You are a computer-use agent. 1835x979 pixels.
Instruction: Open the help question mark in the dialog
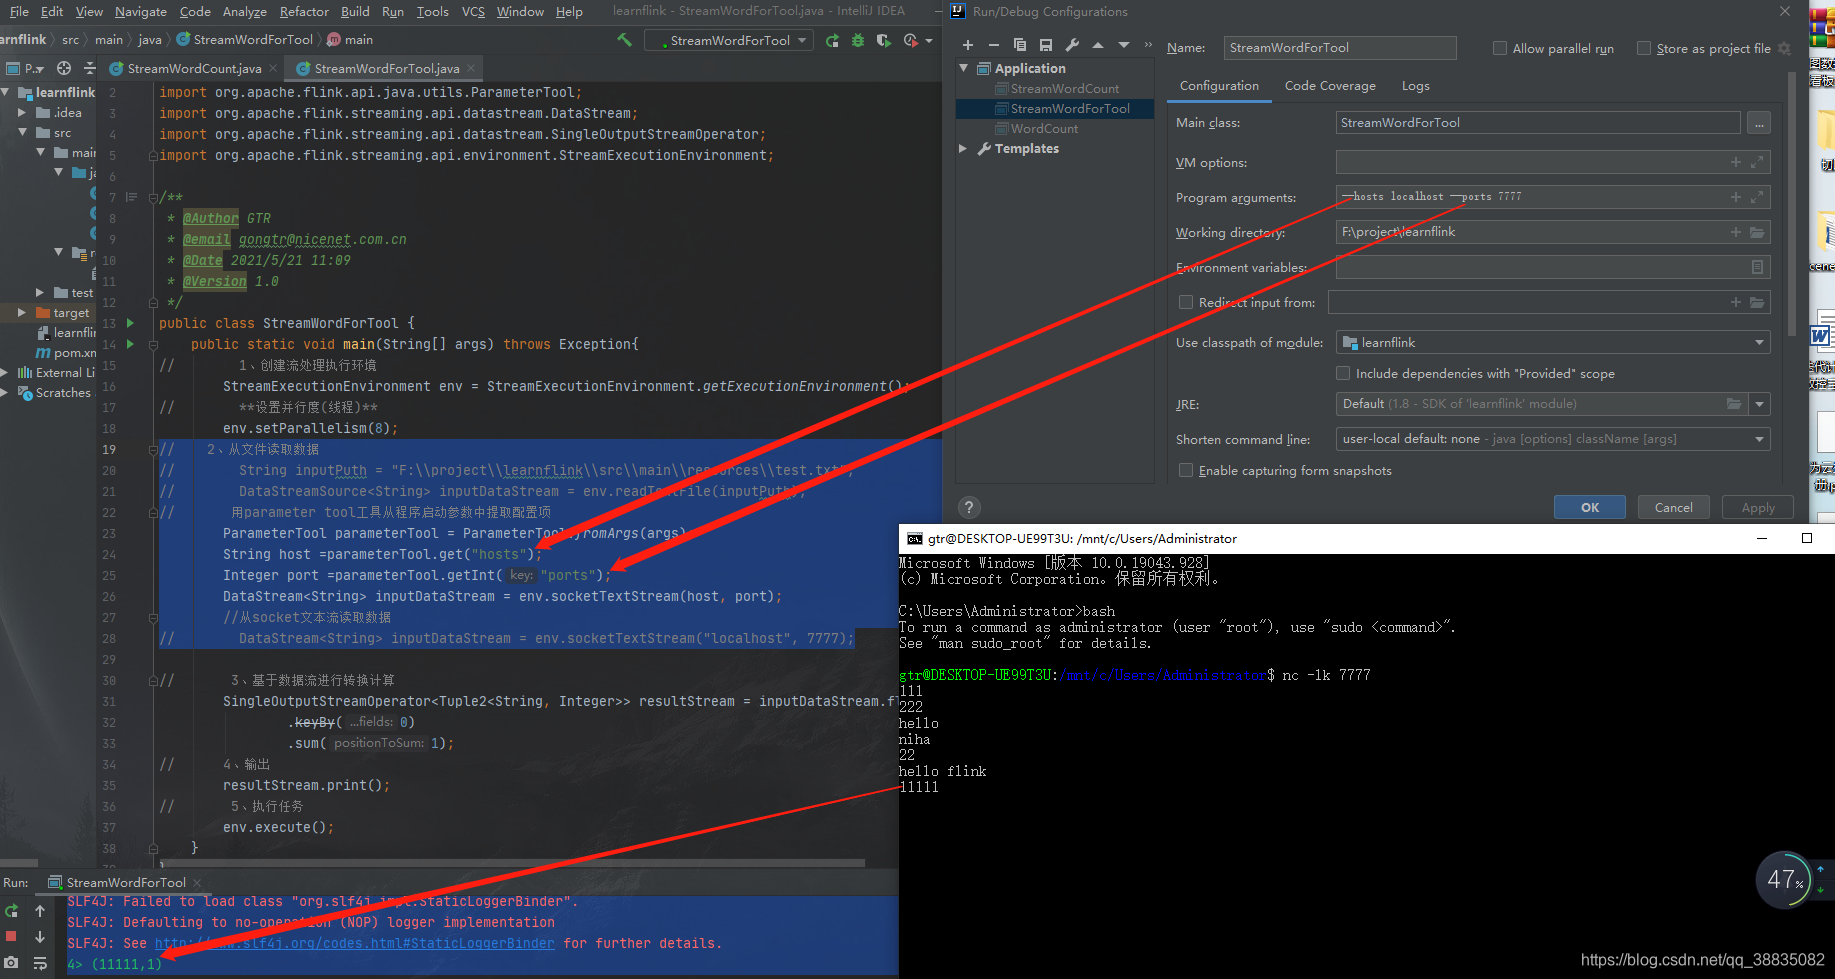968,507
